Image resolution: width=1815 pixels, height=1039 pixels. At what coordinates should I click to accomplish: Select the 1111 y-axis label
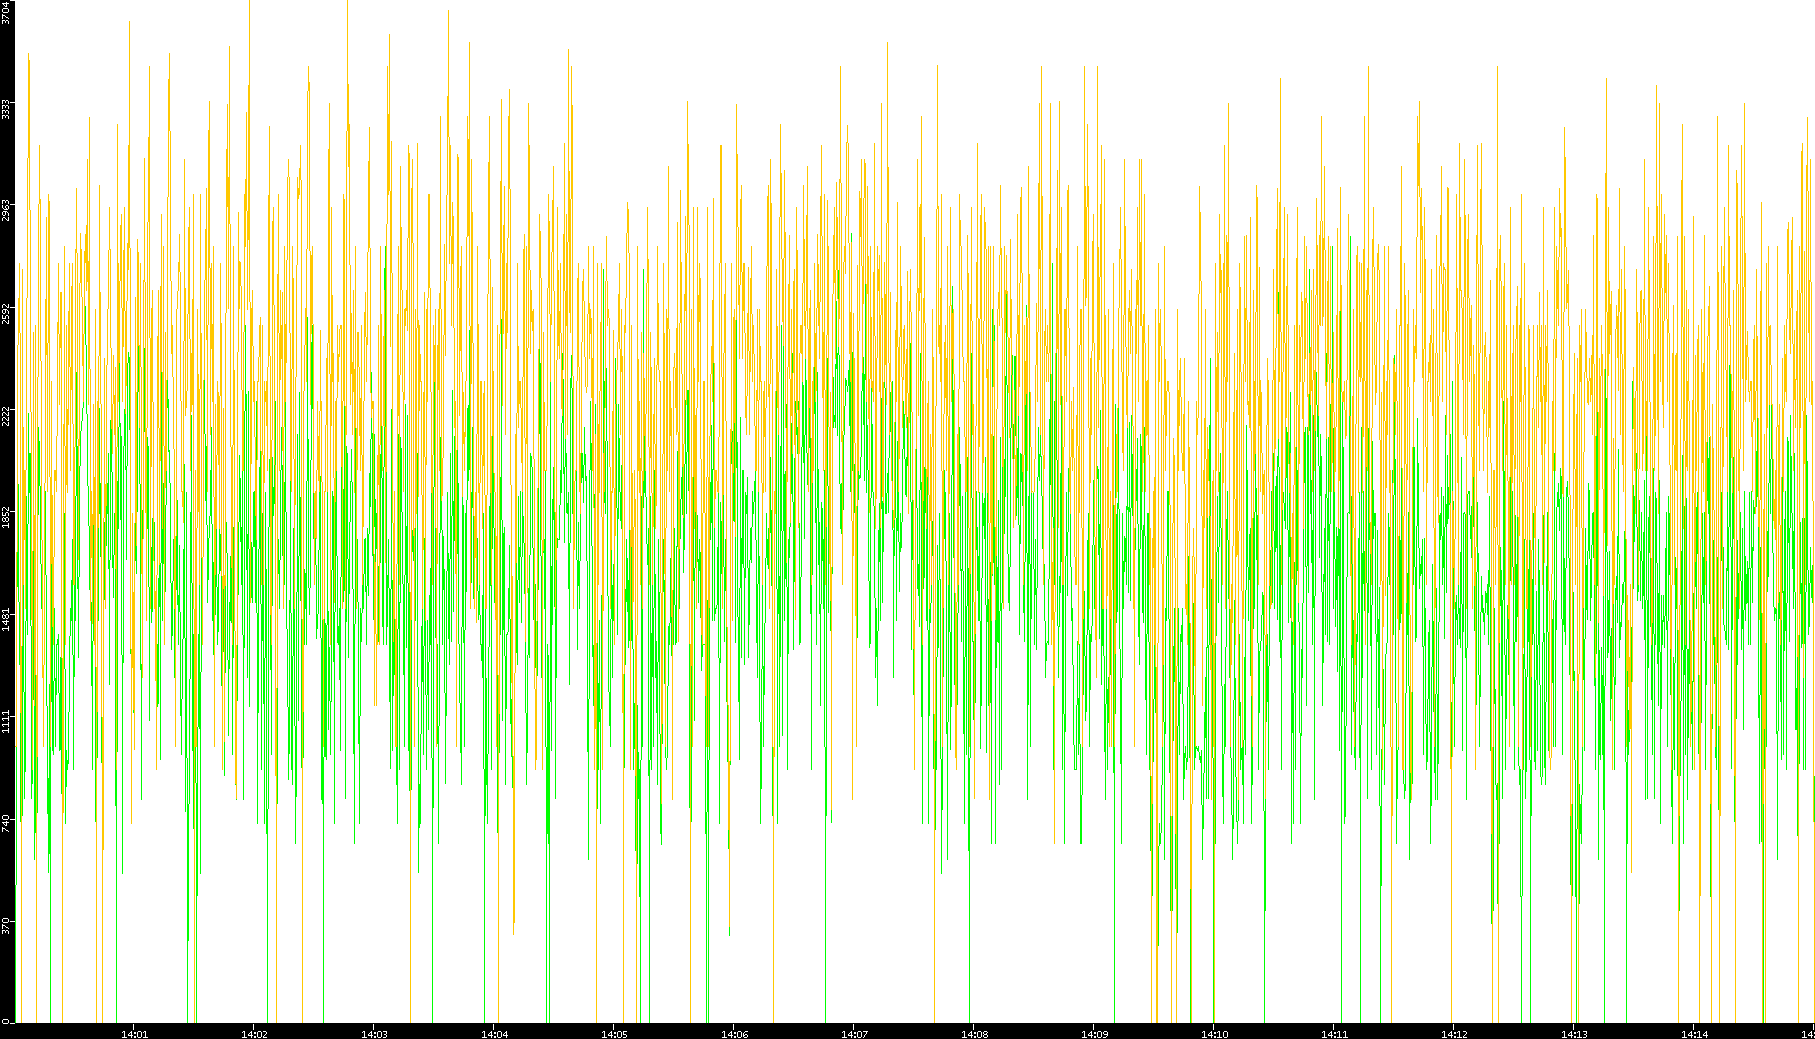7,720
